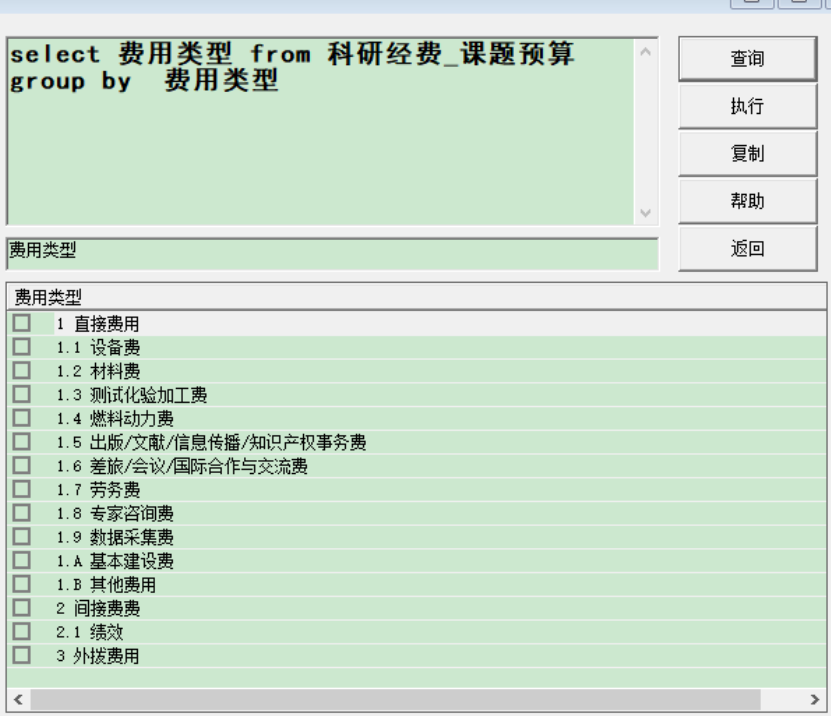Select row text 1.4 燃料动力费
Screen dimensions: 831x716
114,419
